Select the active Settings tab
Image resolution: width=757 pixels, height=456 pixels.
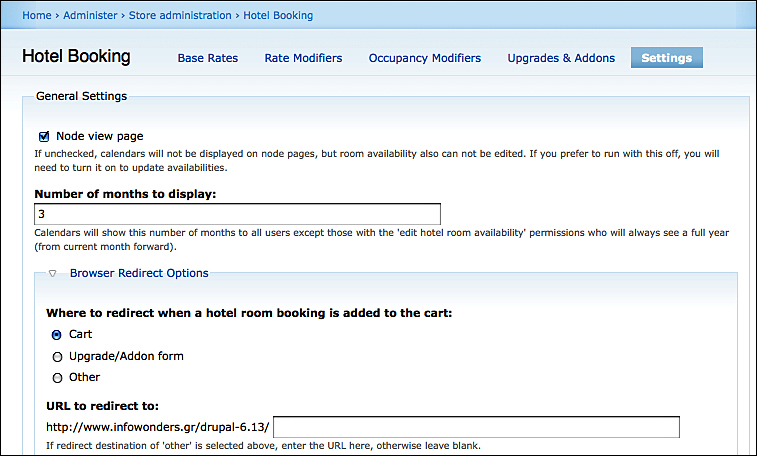[666, 58]
